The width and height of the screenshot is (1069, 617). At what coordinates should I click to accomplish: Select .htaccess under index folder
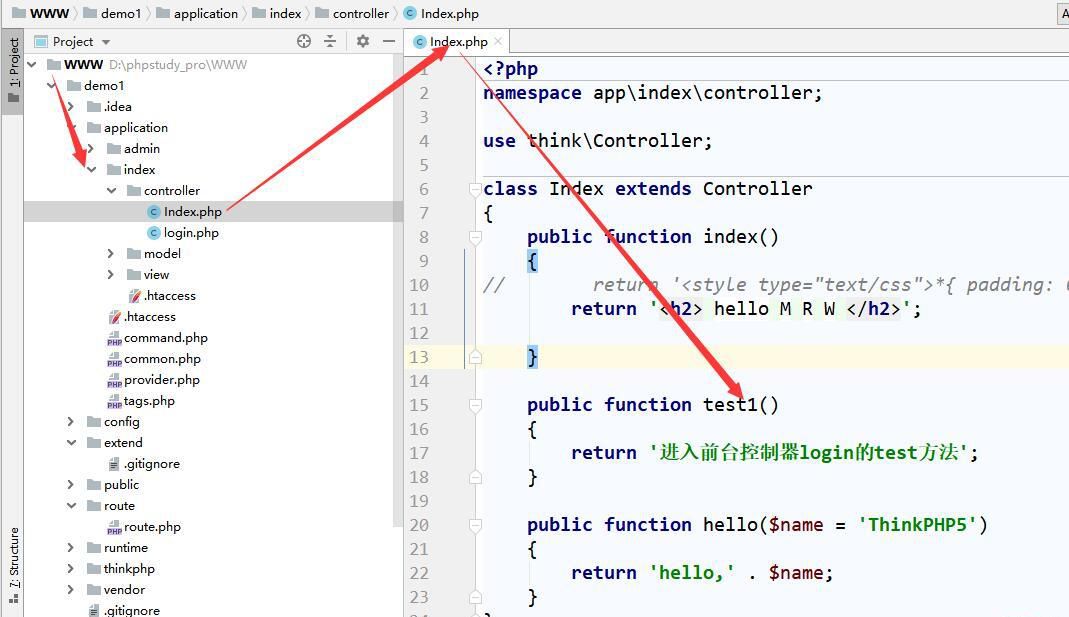click(x=169, y=296)
